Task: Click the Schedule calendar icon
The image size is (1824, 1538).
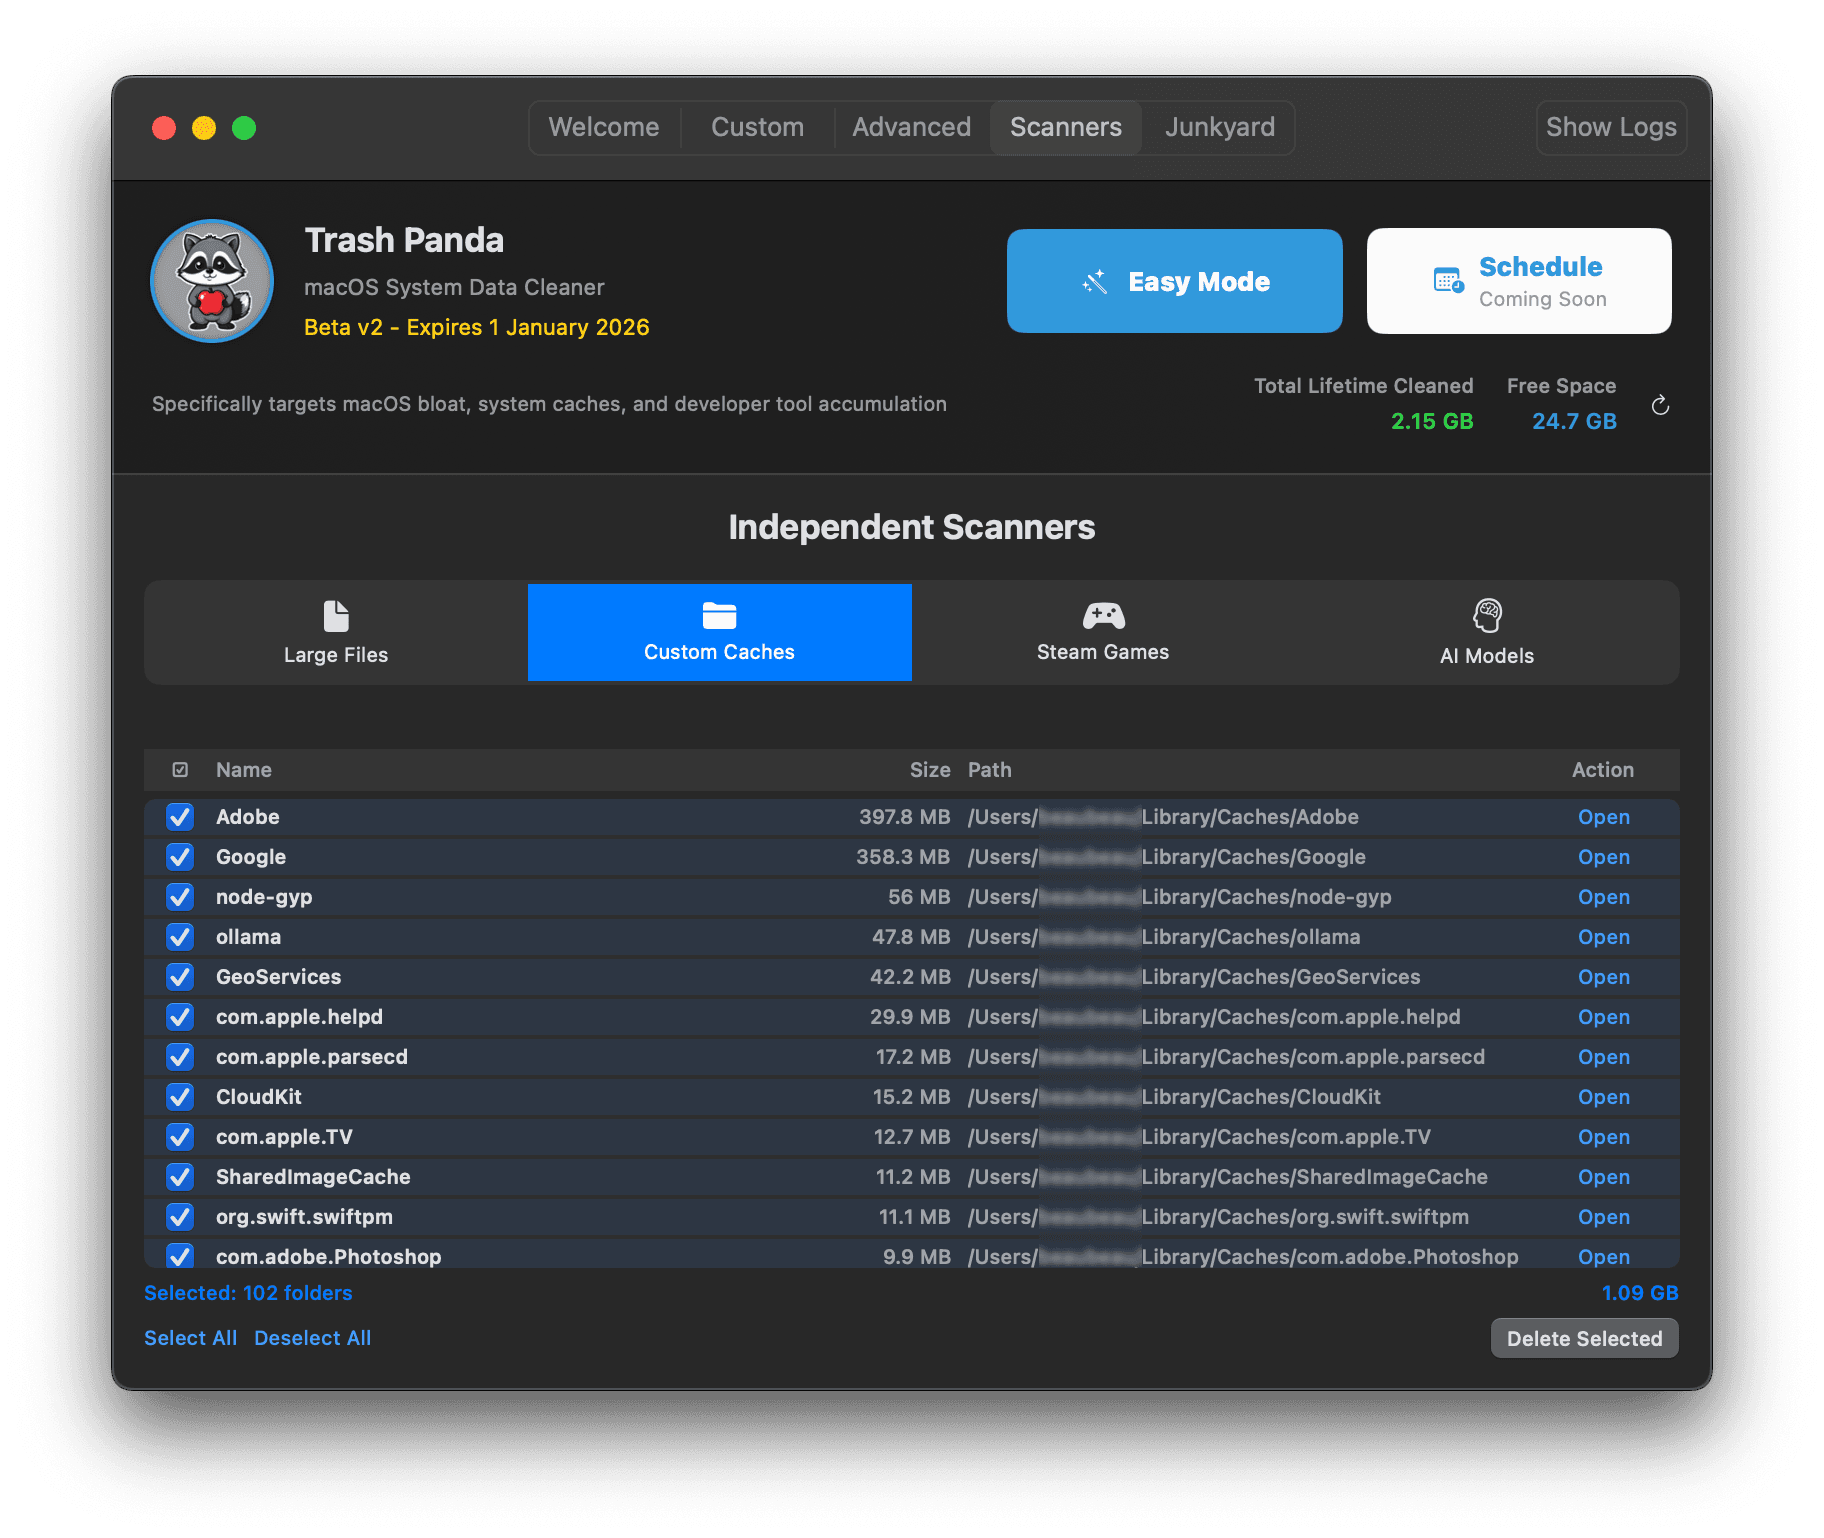Action: click(x=1448, y=280)
